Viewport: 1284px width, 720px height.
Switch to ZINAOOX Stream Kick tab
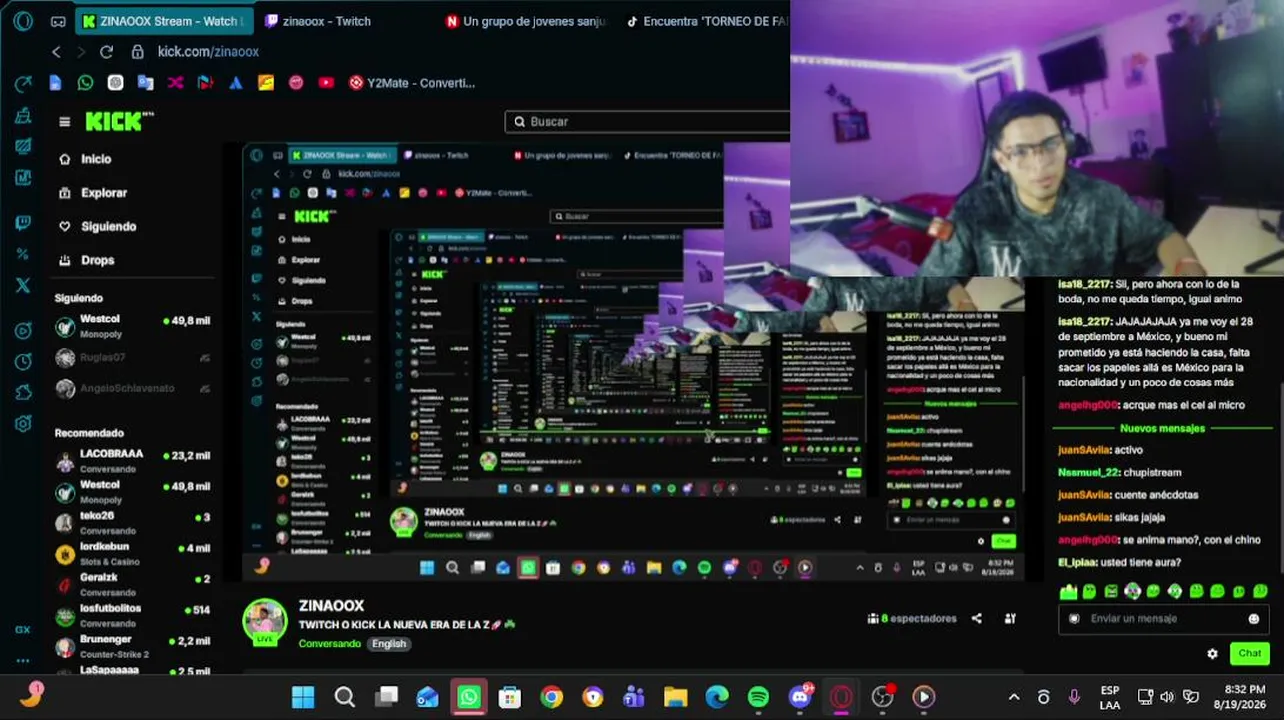pos(166,21)
